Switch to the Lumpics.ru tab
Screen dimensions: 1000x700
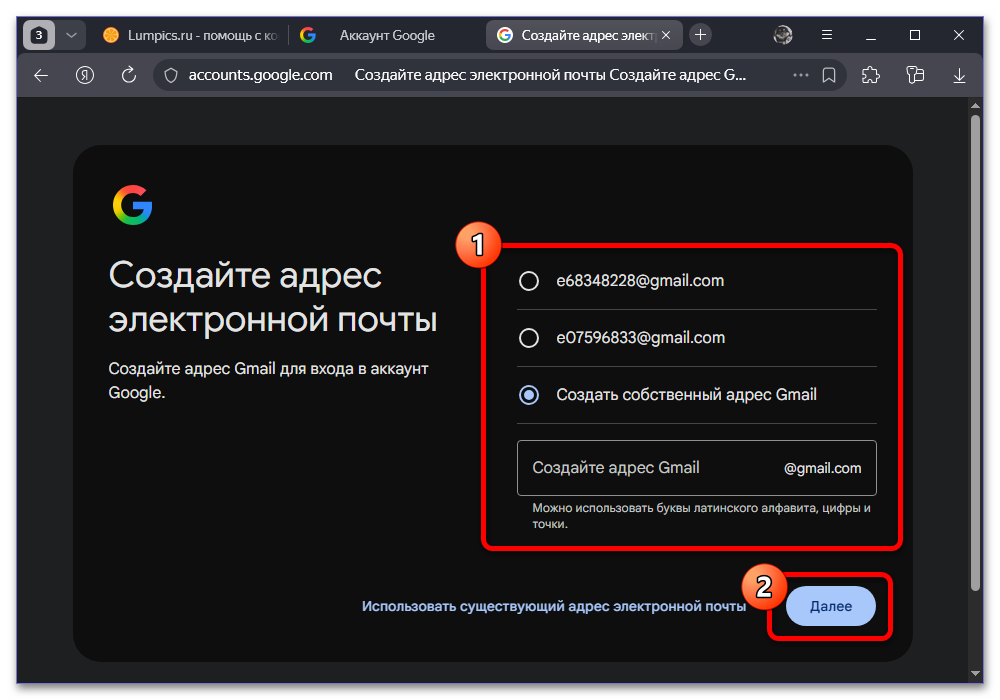[x=190, y=35]
